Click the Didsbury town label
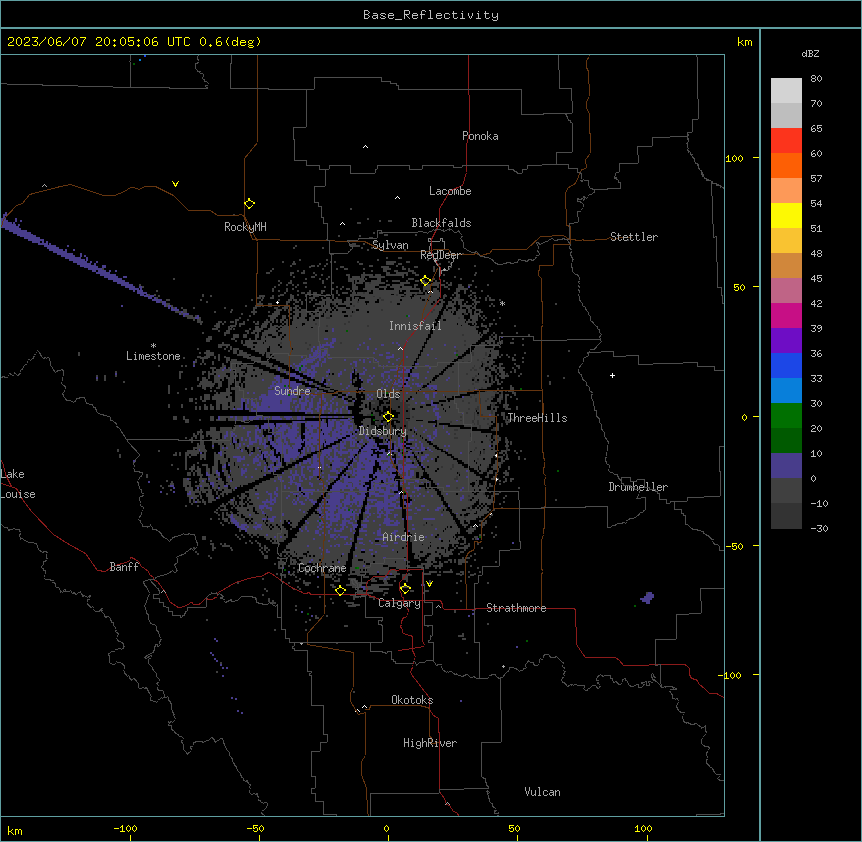This screenshot has height=842, width=862. 383,431
